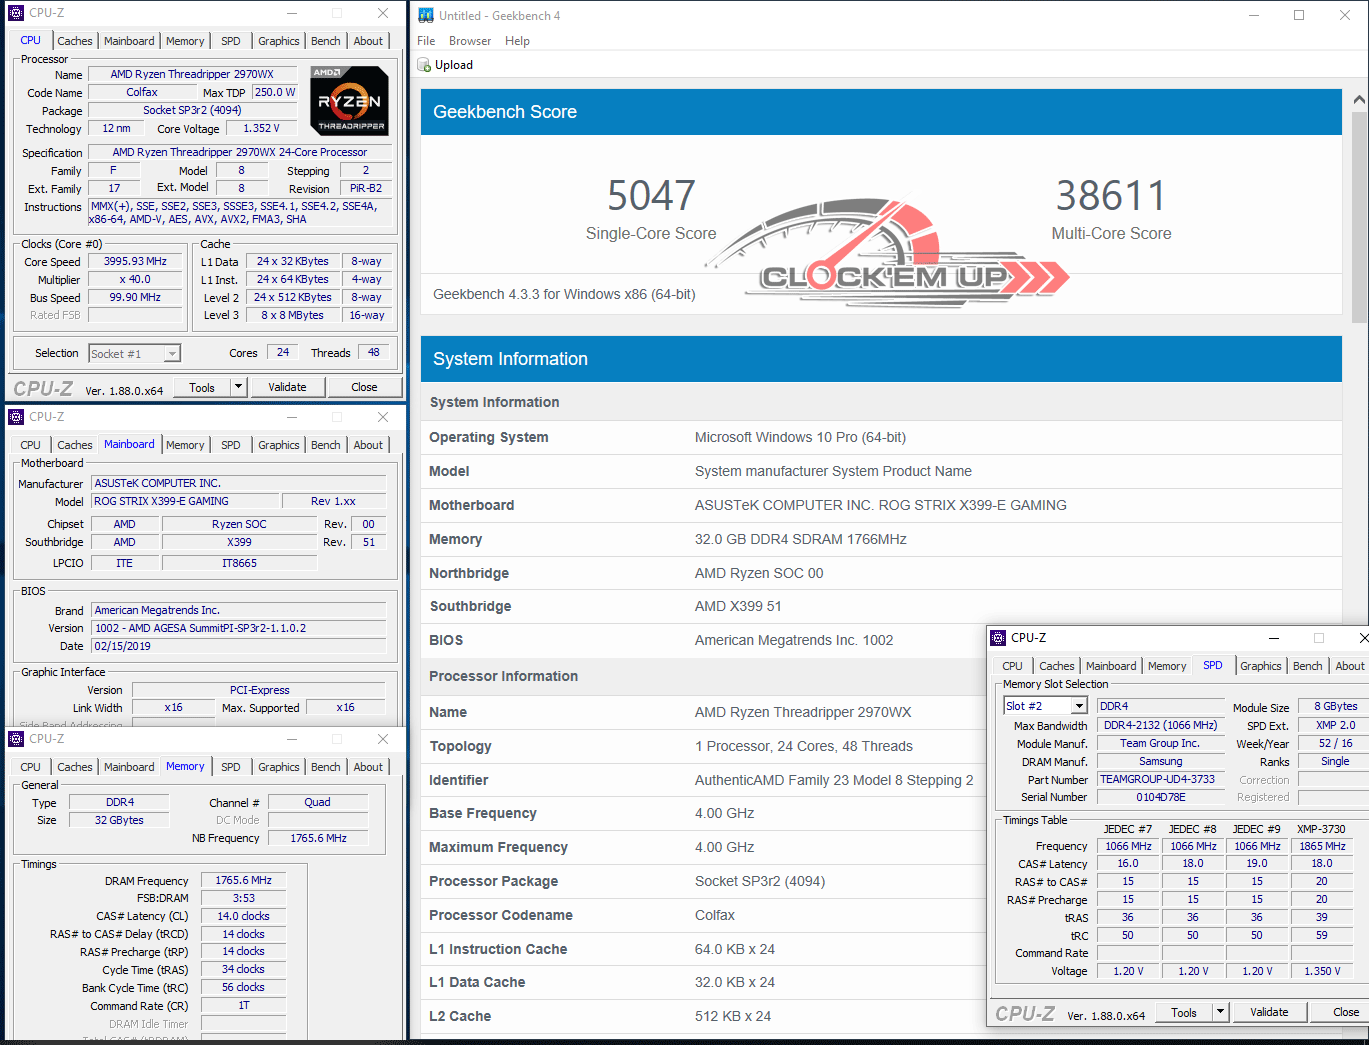Click Validate button in SPD window
Image resolution: width=1369 pixels, height=1045 pixels.
(1269, 1012)
